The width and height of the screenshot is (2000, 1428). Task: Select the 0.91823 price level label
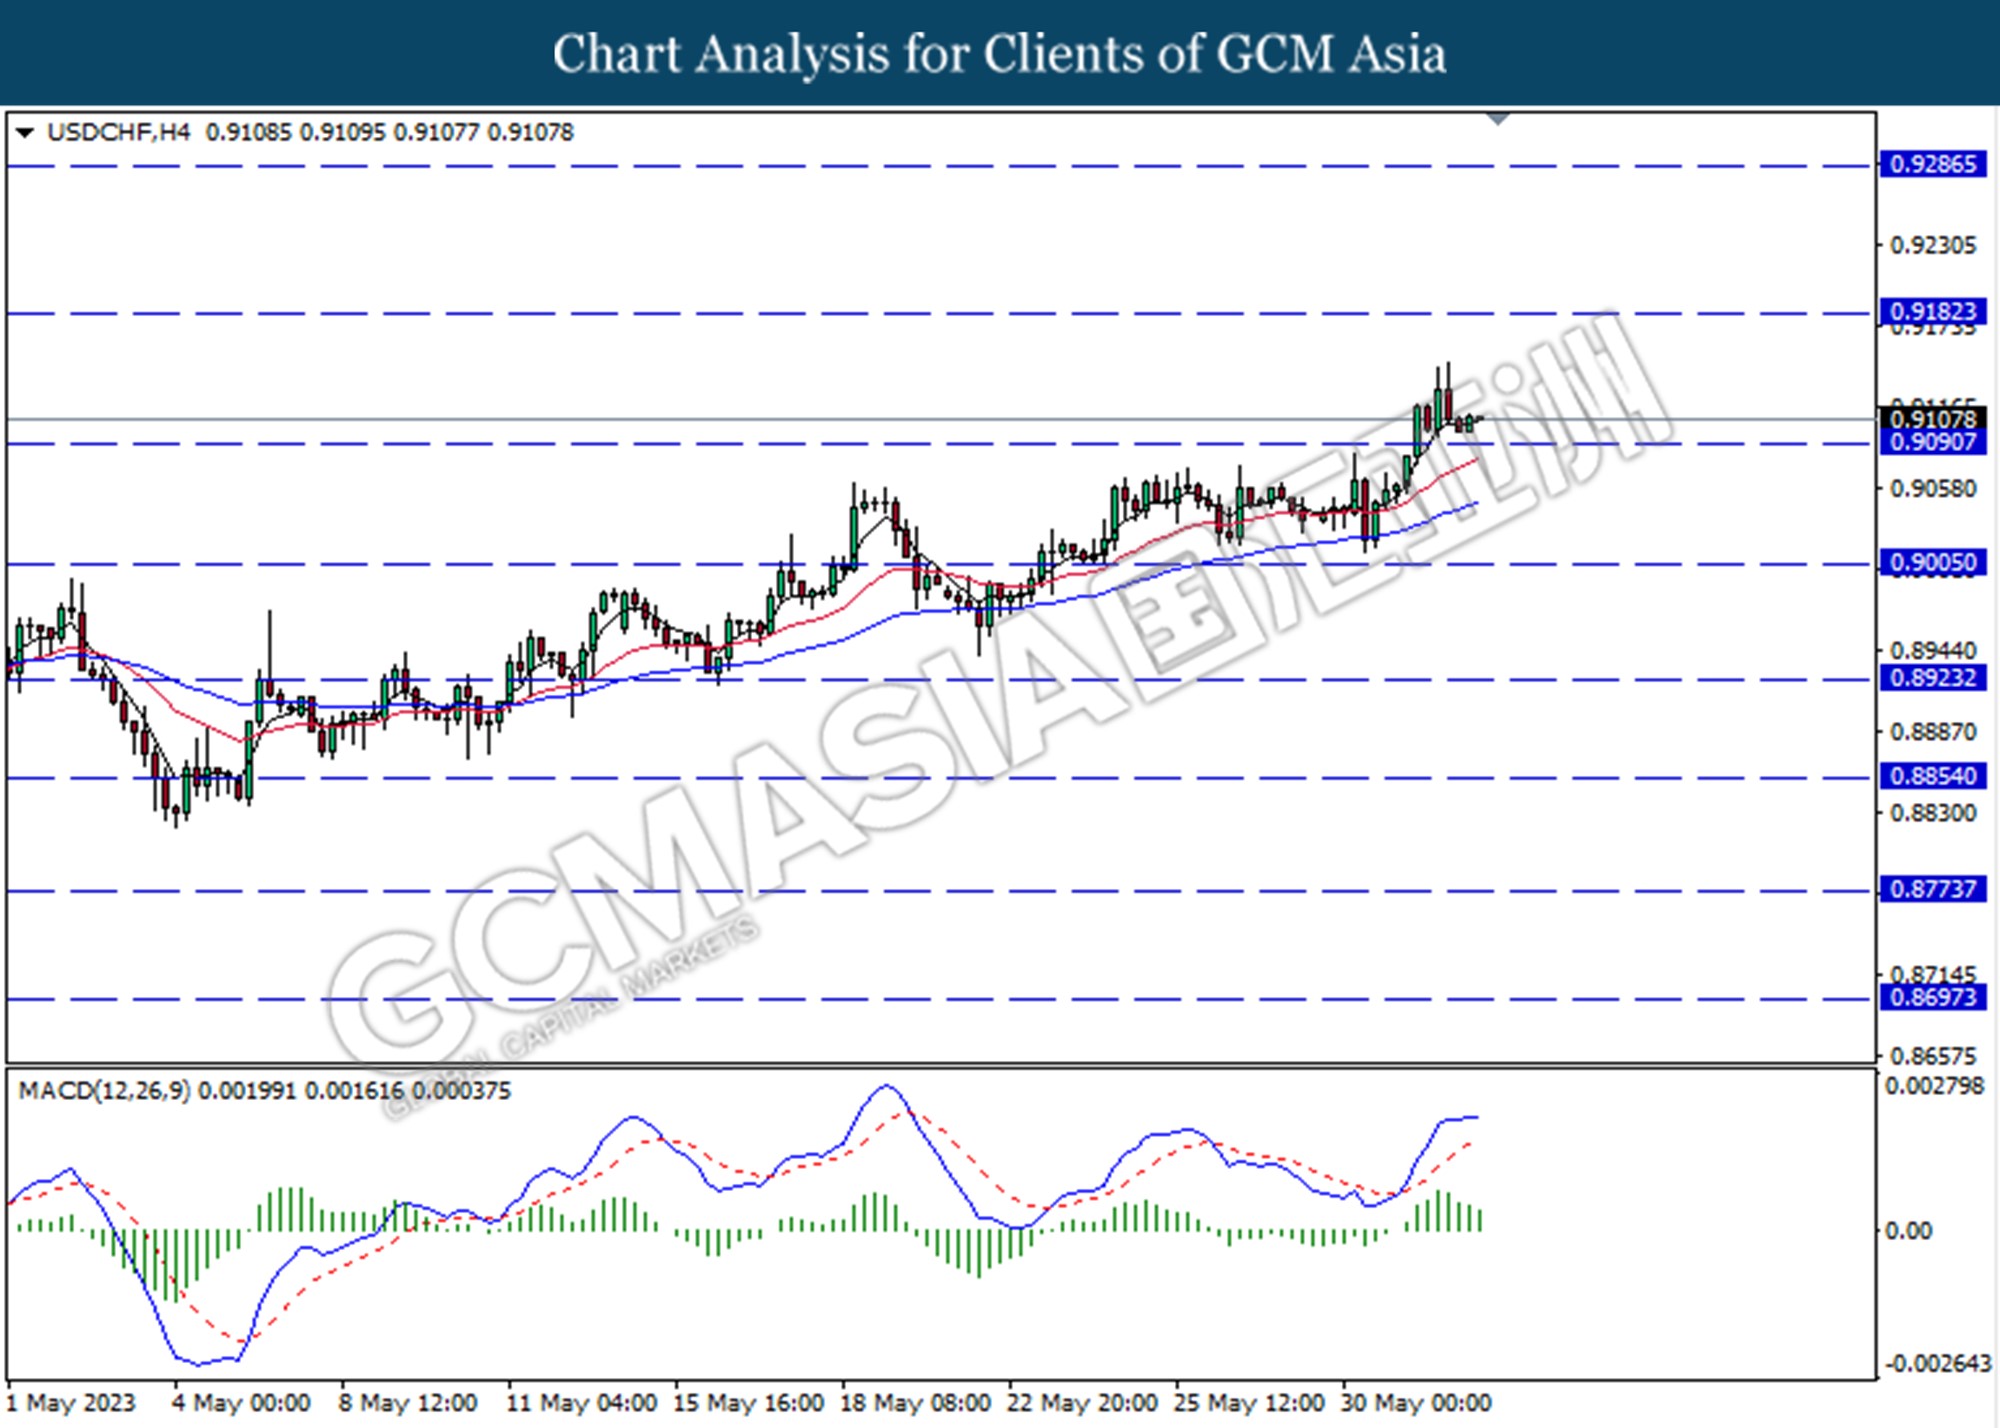[1933, 311]
